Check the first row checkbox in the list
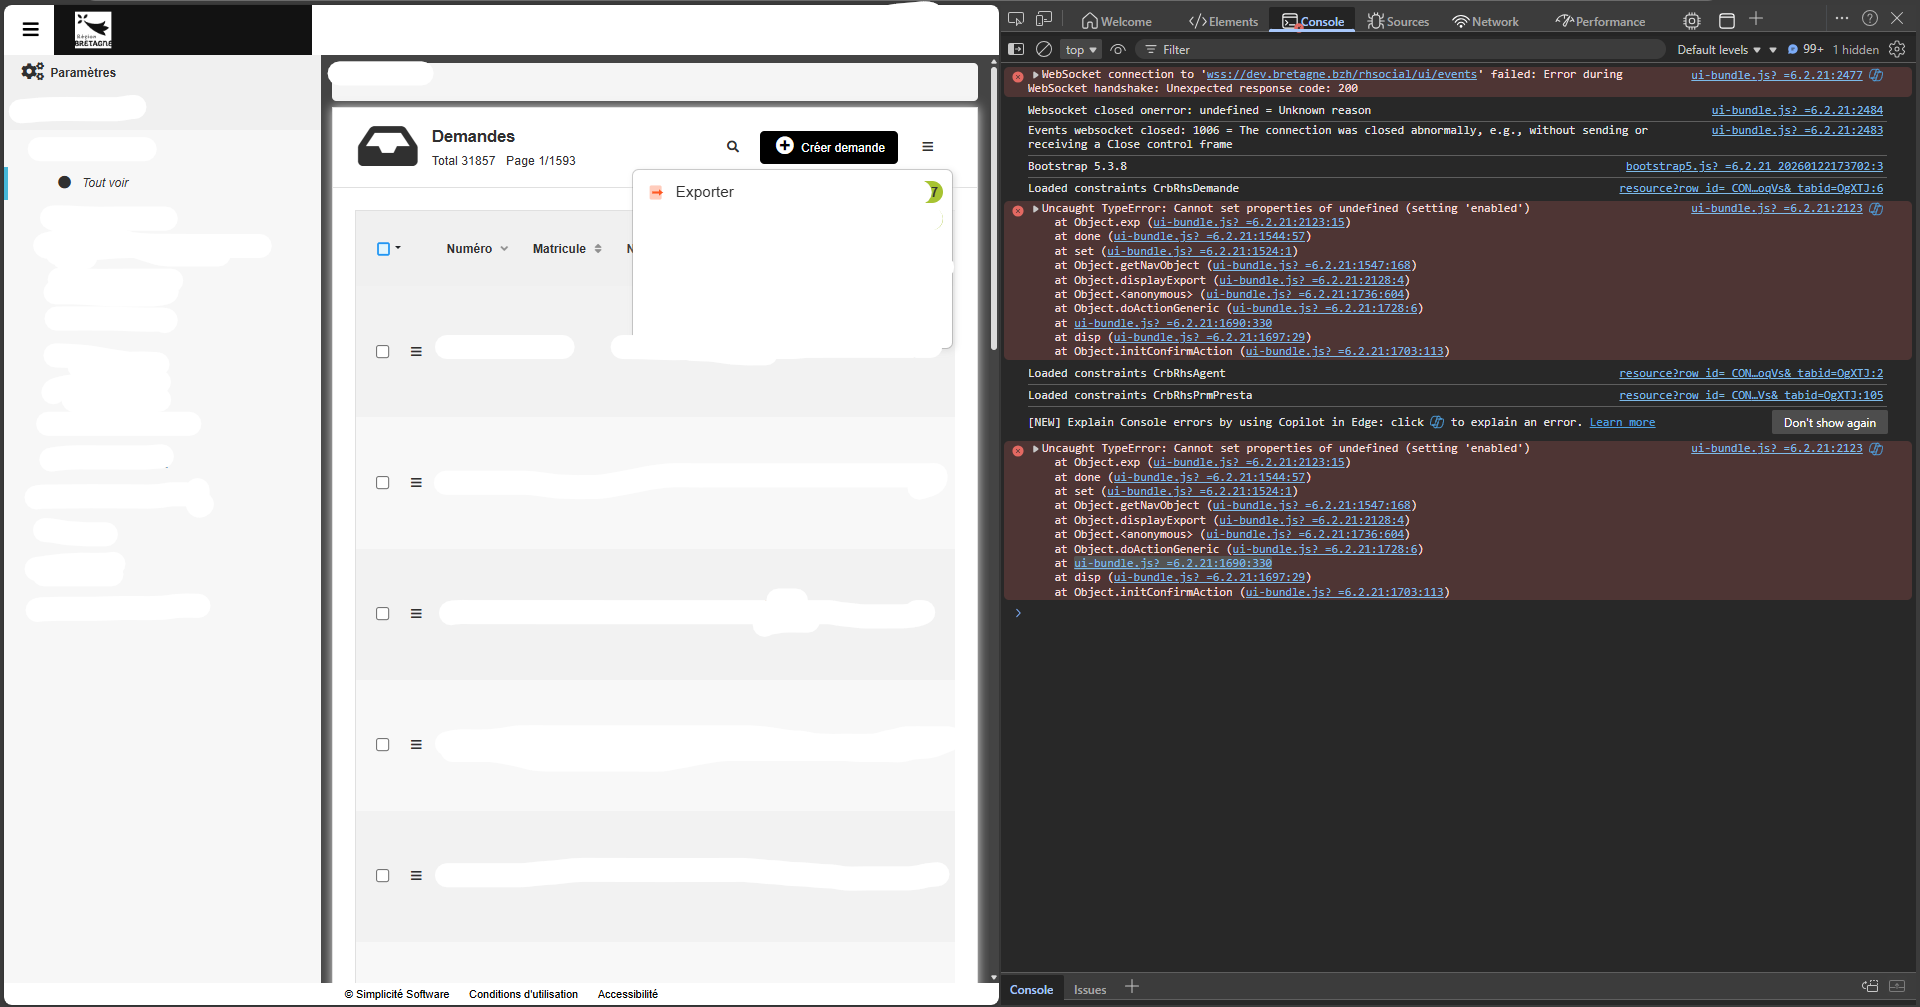This screenshot has width=1920, height=1007. pos(382,352)
